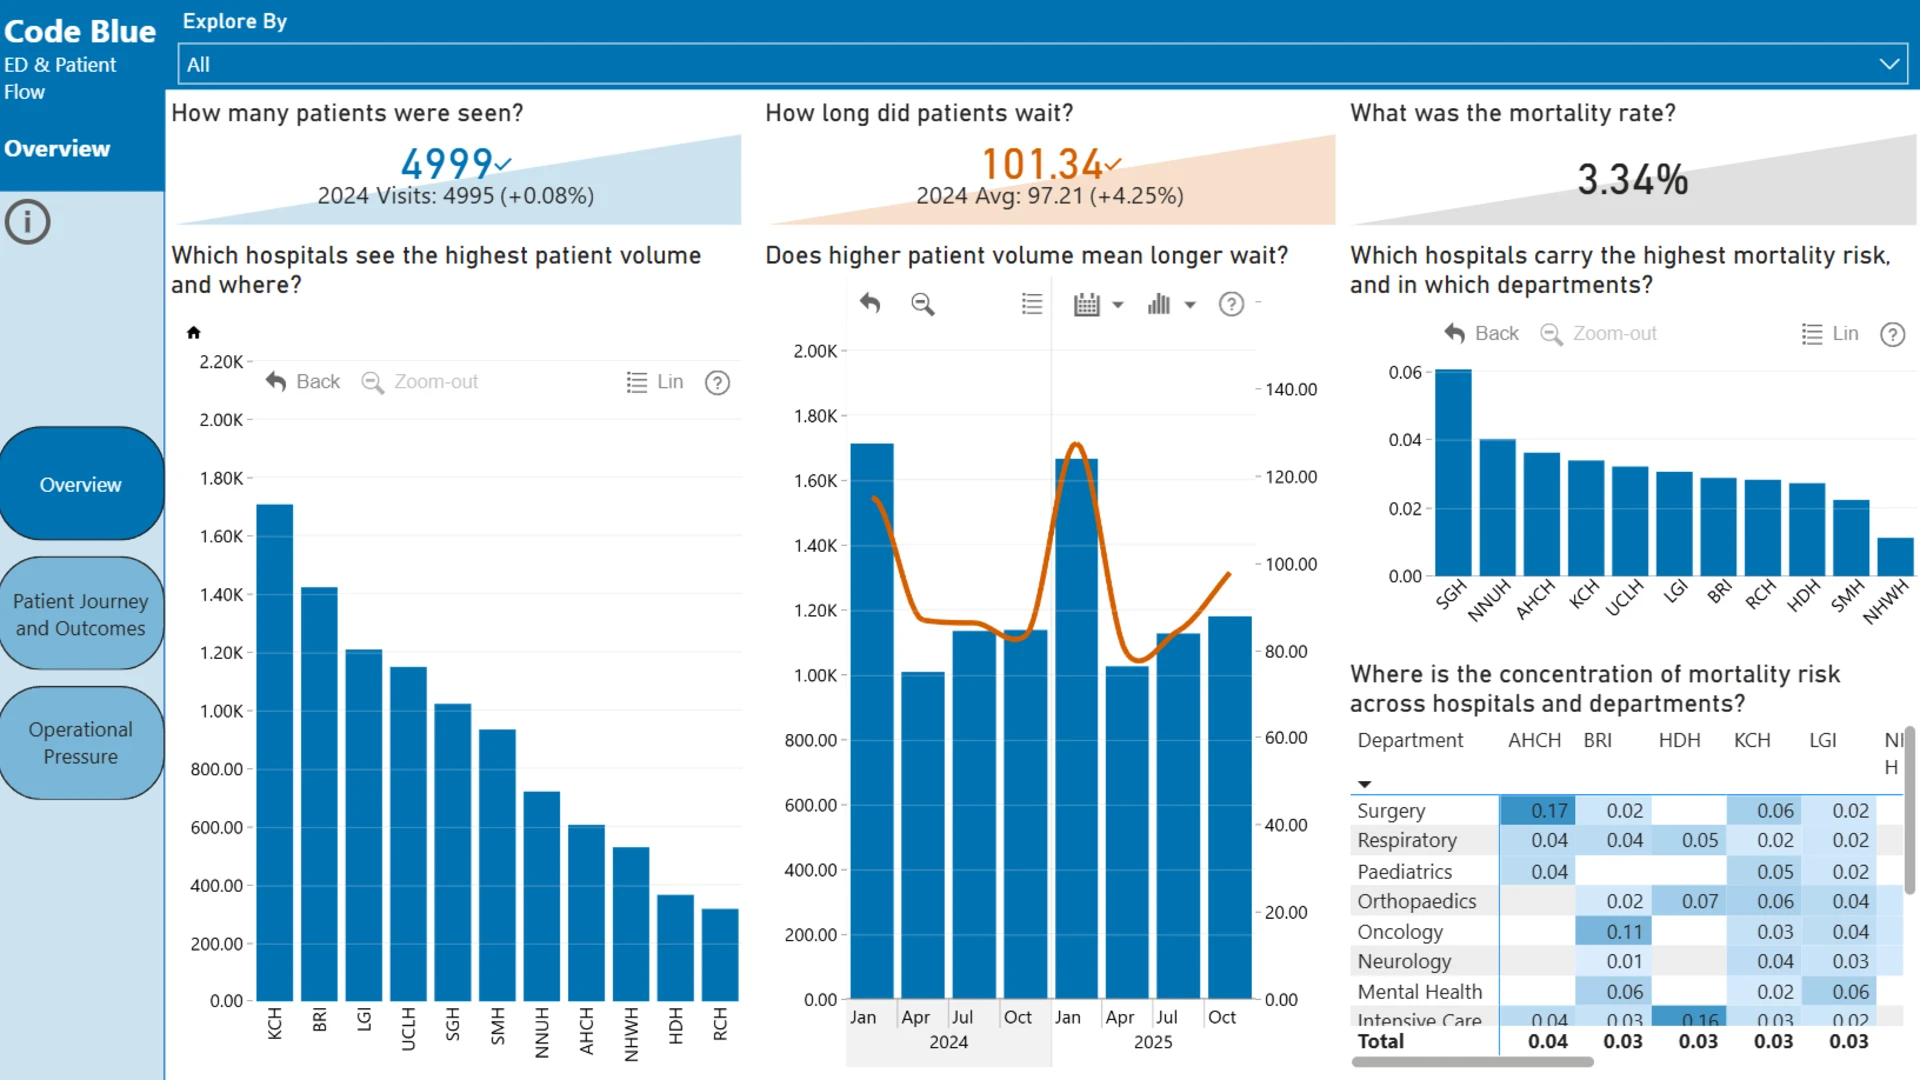Click the 3.34% mortality rate KPI

tap(1632, 180)
